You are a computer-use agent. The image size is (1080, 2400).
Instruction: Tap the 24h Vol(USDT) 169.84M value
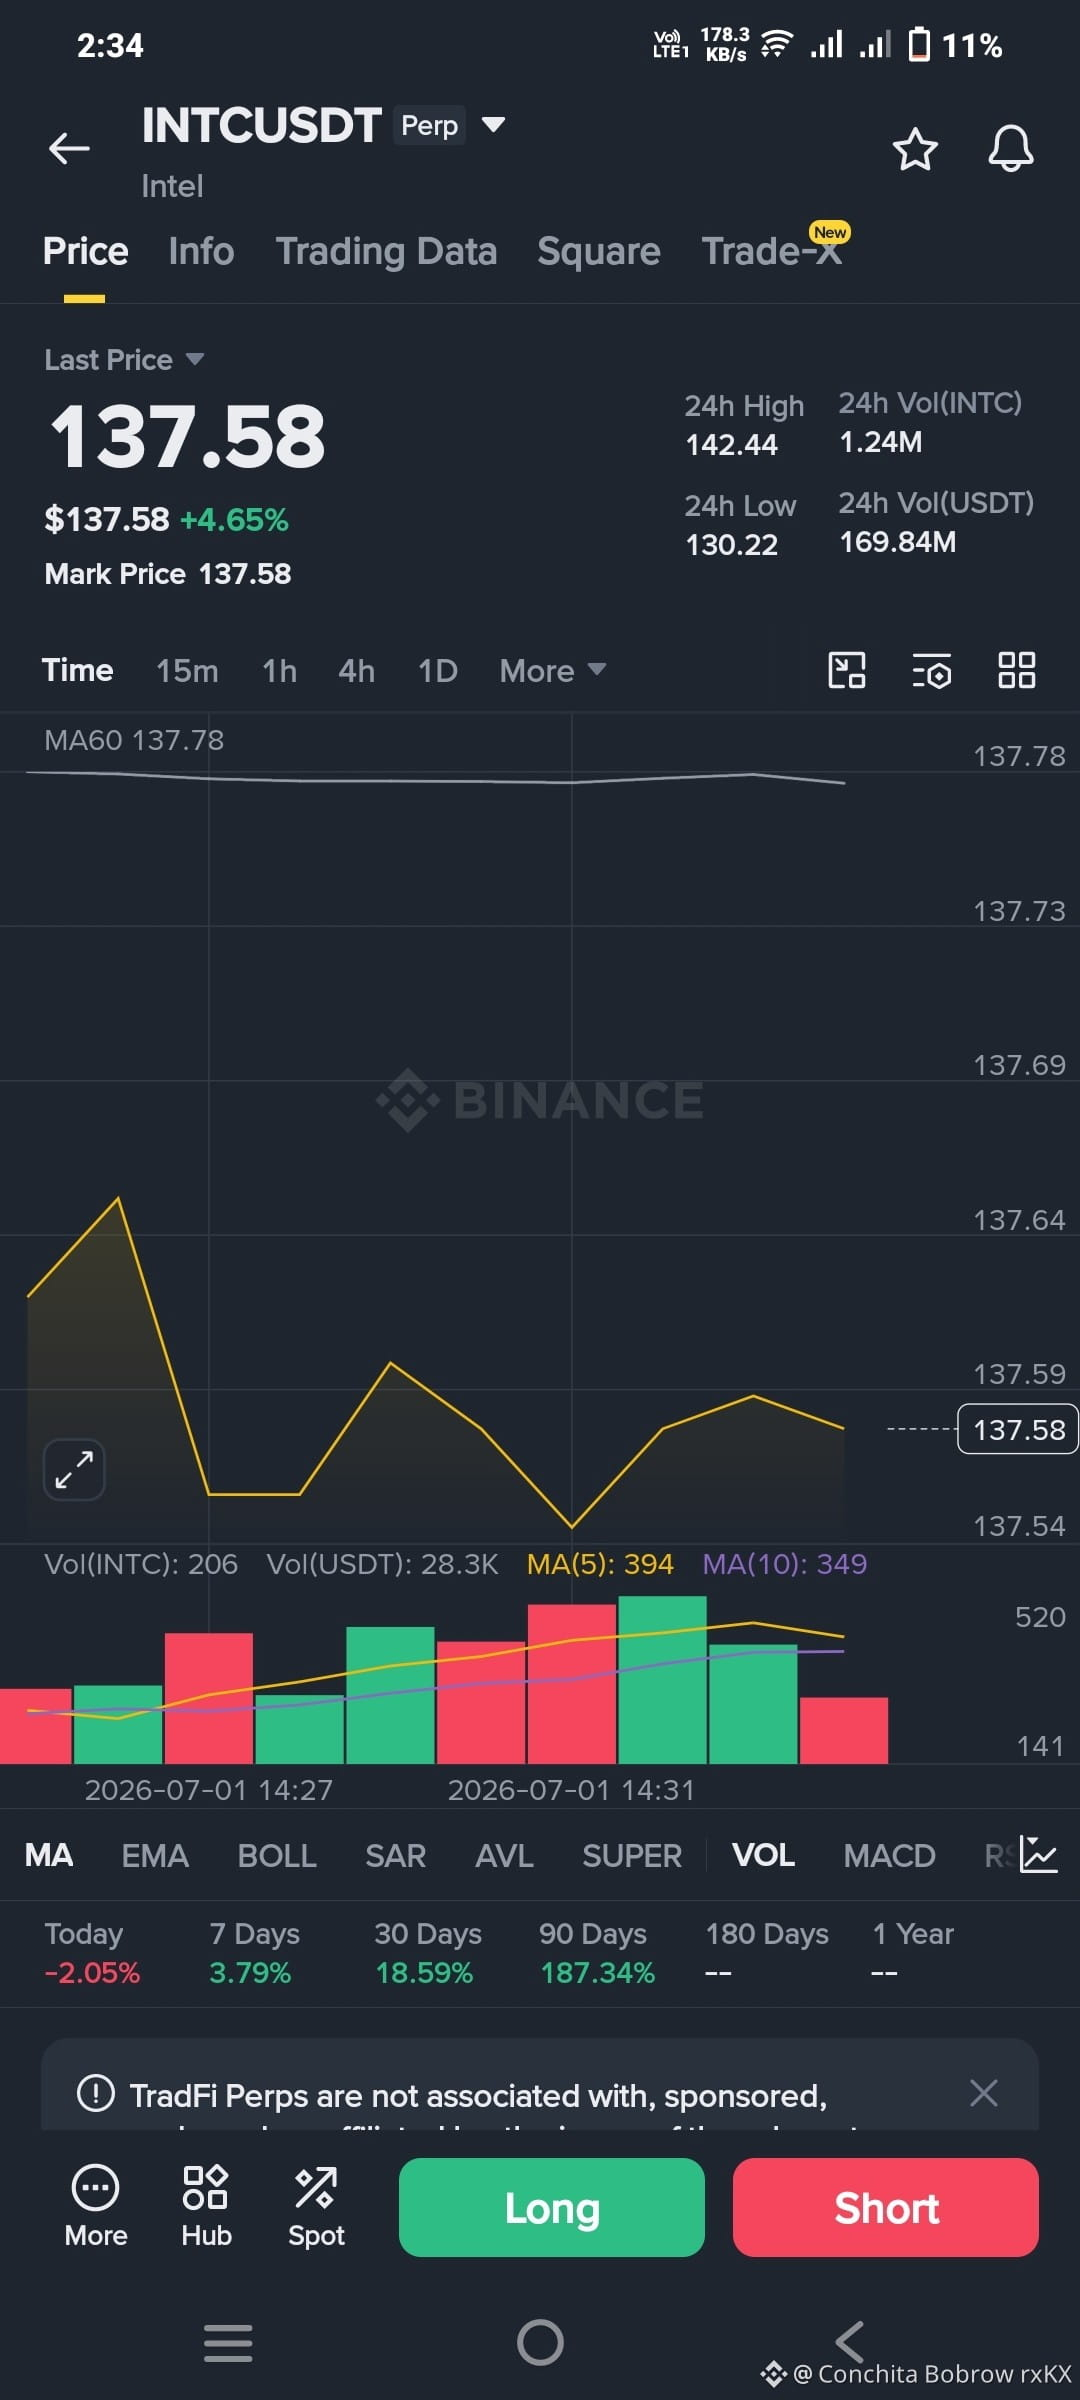click(897, 542)
